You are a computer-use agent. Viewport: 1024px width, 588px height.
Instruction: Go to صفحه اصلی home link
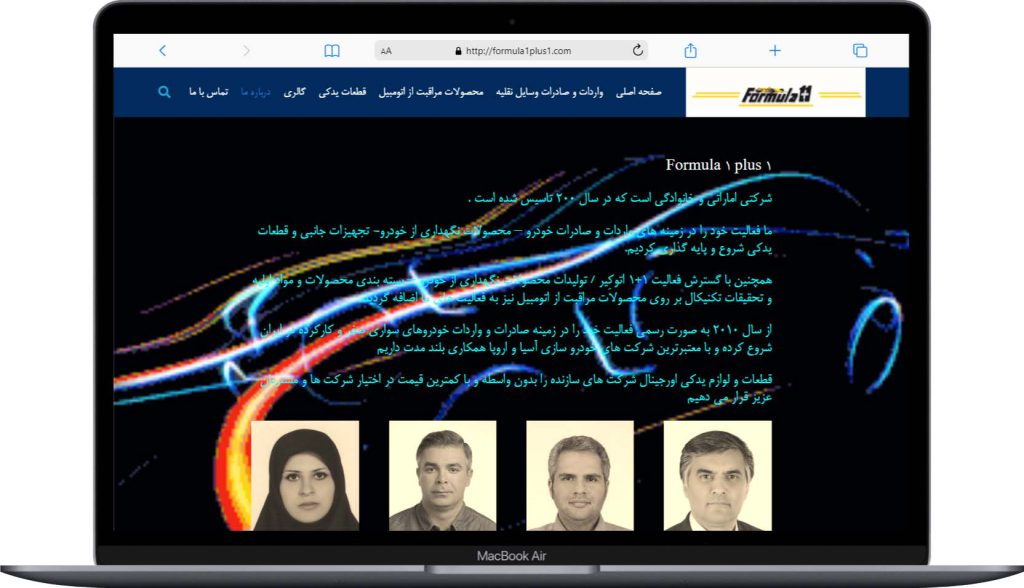[x=642, y=92]
